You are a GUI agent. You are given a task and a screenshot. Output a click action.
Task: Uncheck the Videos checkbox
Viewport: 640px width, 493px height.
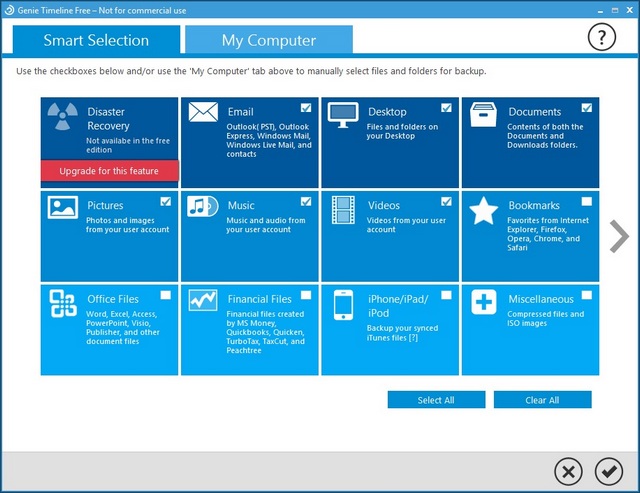446,201
